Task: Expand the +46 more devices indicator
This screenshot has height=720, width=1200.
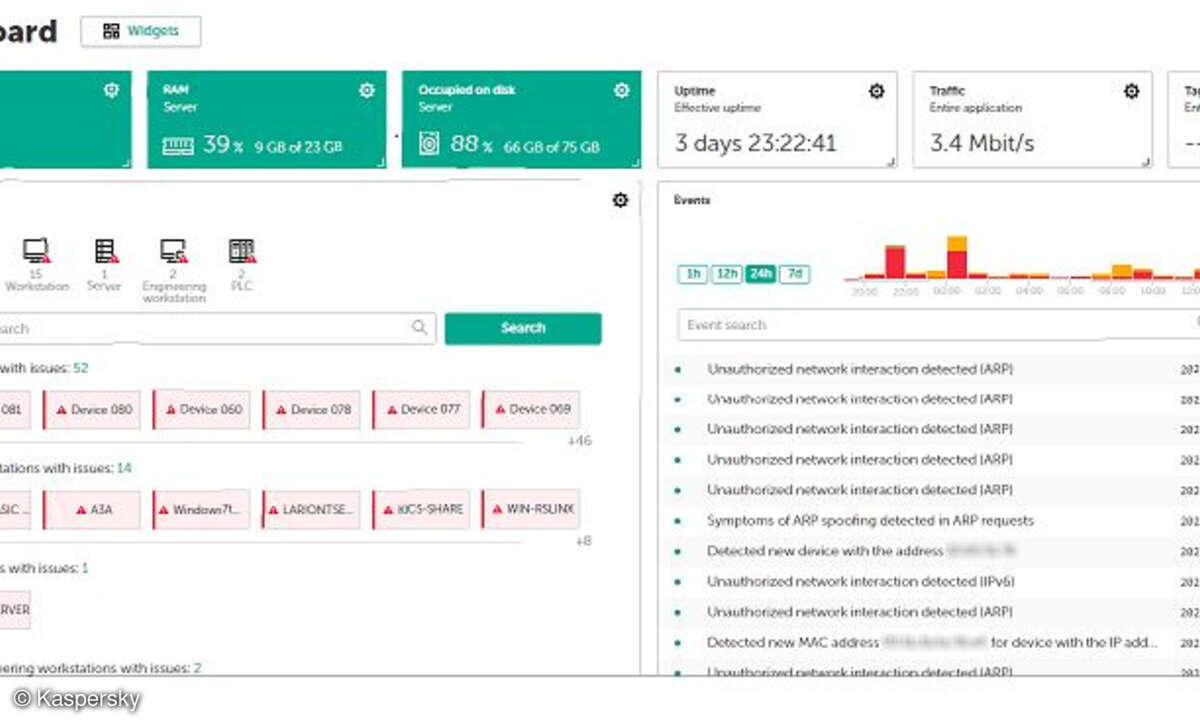Action: pos(579,441)
